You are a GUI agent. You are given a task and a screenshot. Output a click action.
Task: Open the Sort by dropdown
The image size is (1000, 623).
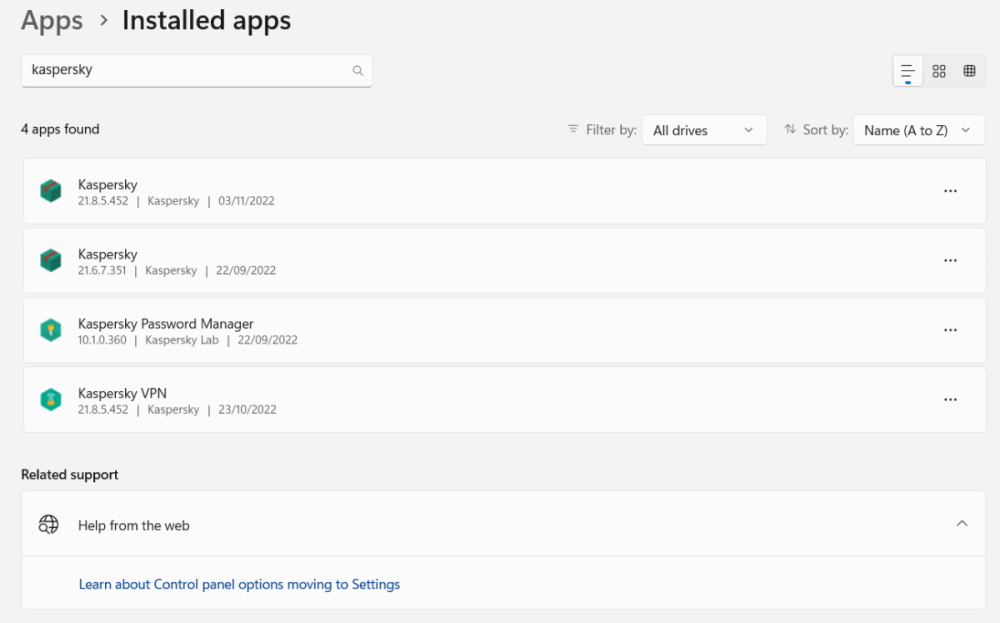click(x=918, y=129)
